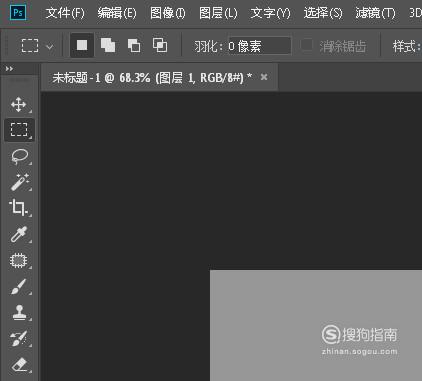Open the 文件(F) menu
422x381 pixels.
click(x=65, y=13)
